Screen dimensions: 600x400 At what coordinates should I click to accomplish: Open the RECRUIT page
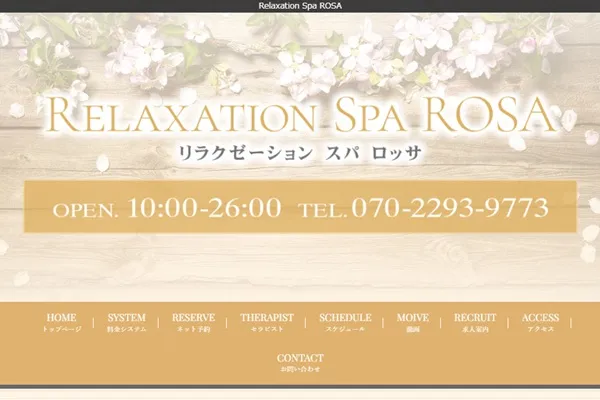(x=475, y=322)
